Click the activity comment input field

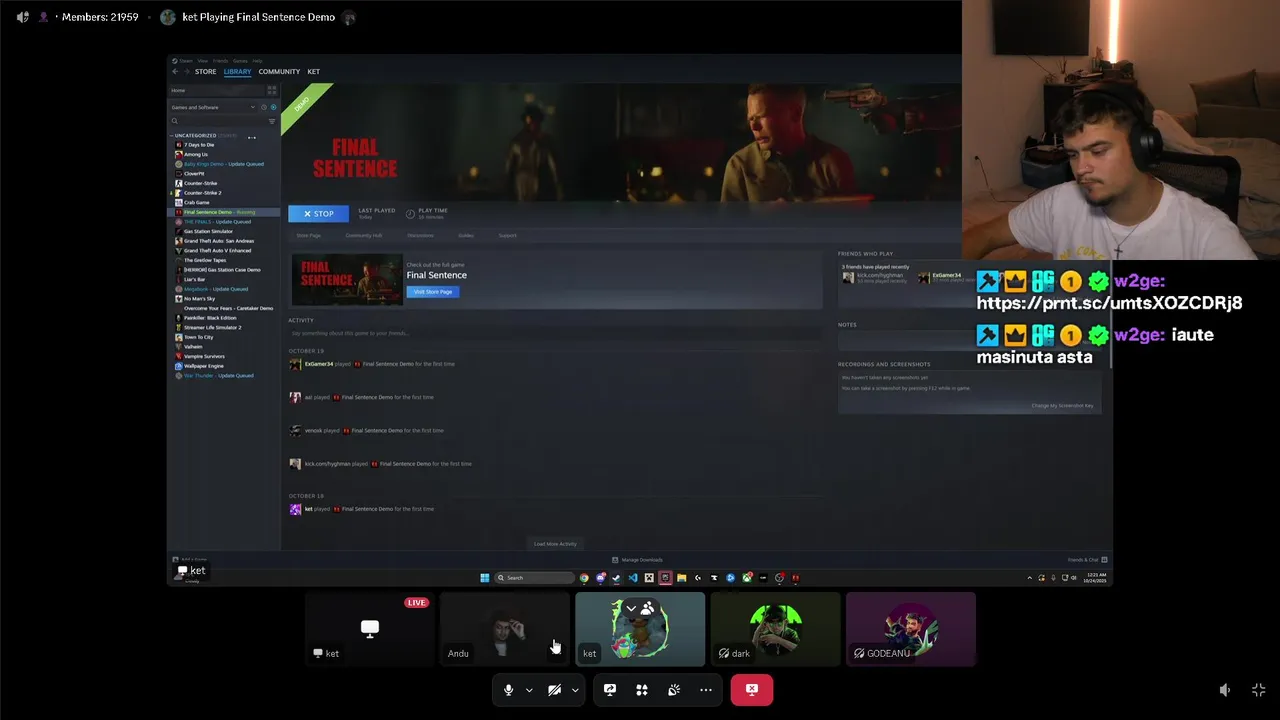(x=555, y=333)
